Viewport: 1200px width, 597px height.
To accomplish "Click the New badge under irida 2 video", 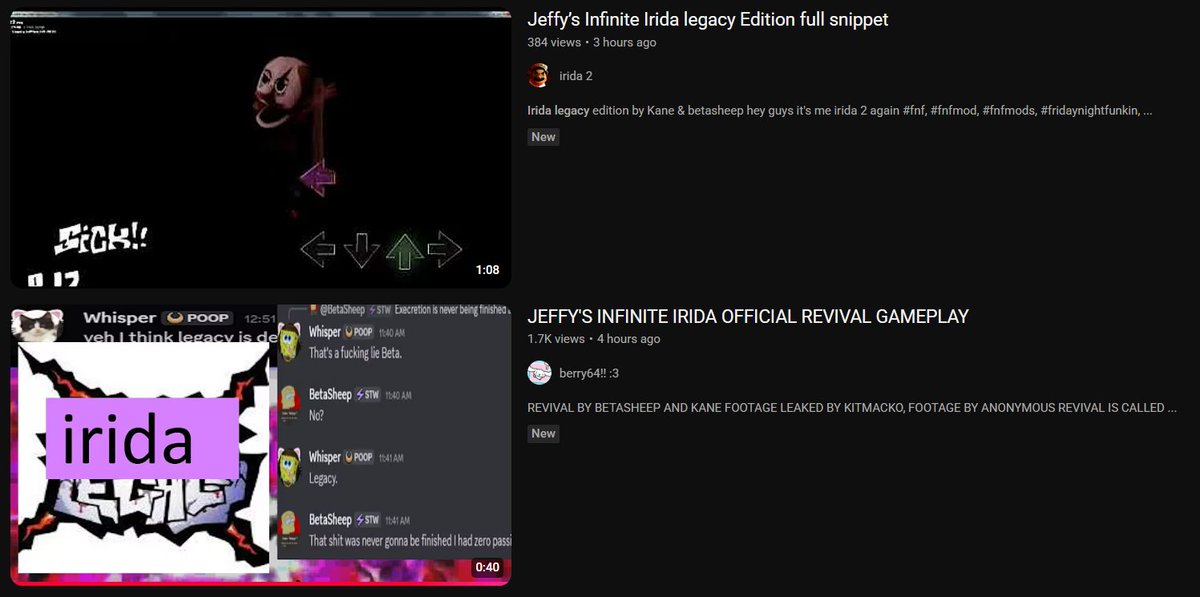I will pyautogui.click(x=543, y=137).
